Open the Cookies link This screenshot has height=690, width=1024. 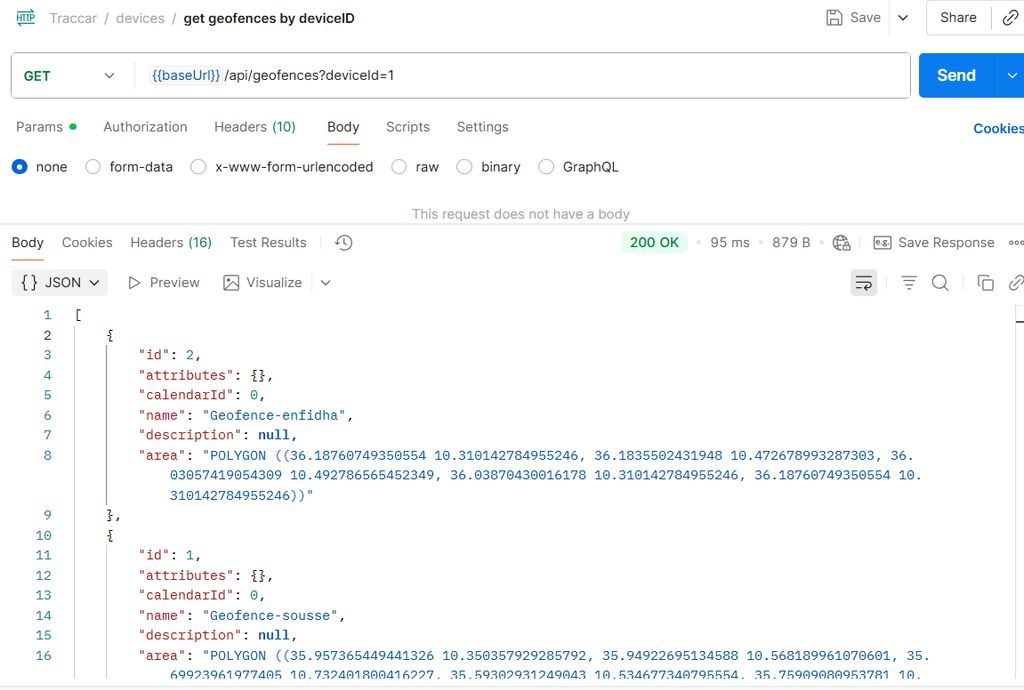[x=997, y=128]
